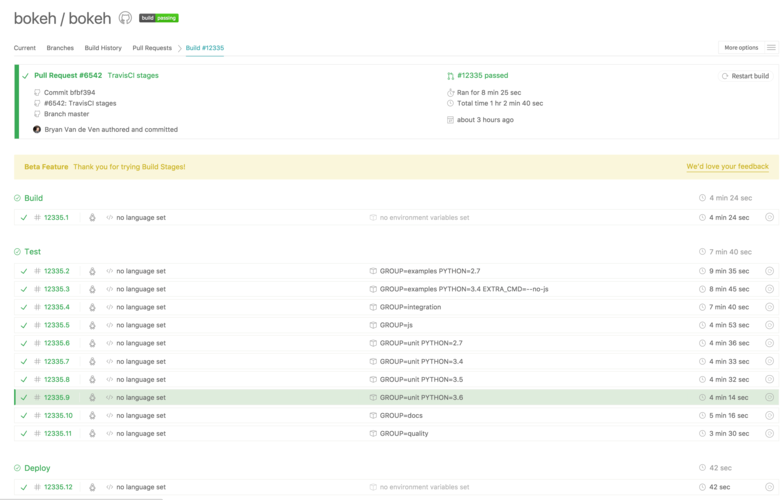This screenshot has height=500, width=783.
Task: Click the 9 min 35 sec duration
Action: pyautogui.click(x=729, y=271)
